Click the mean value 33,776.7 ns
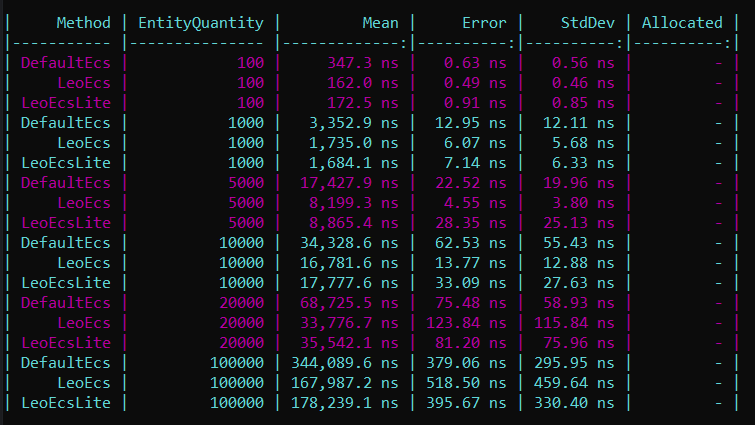The height and width of the screenshot is (425, 755). 349,322
